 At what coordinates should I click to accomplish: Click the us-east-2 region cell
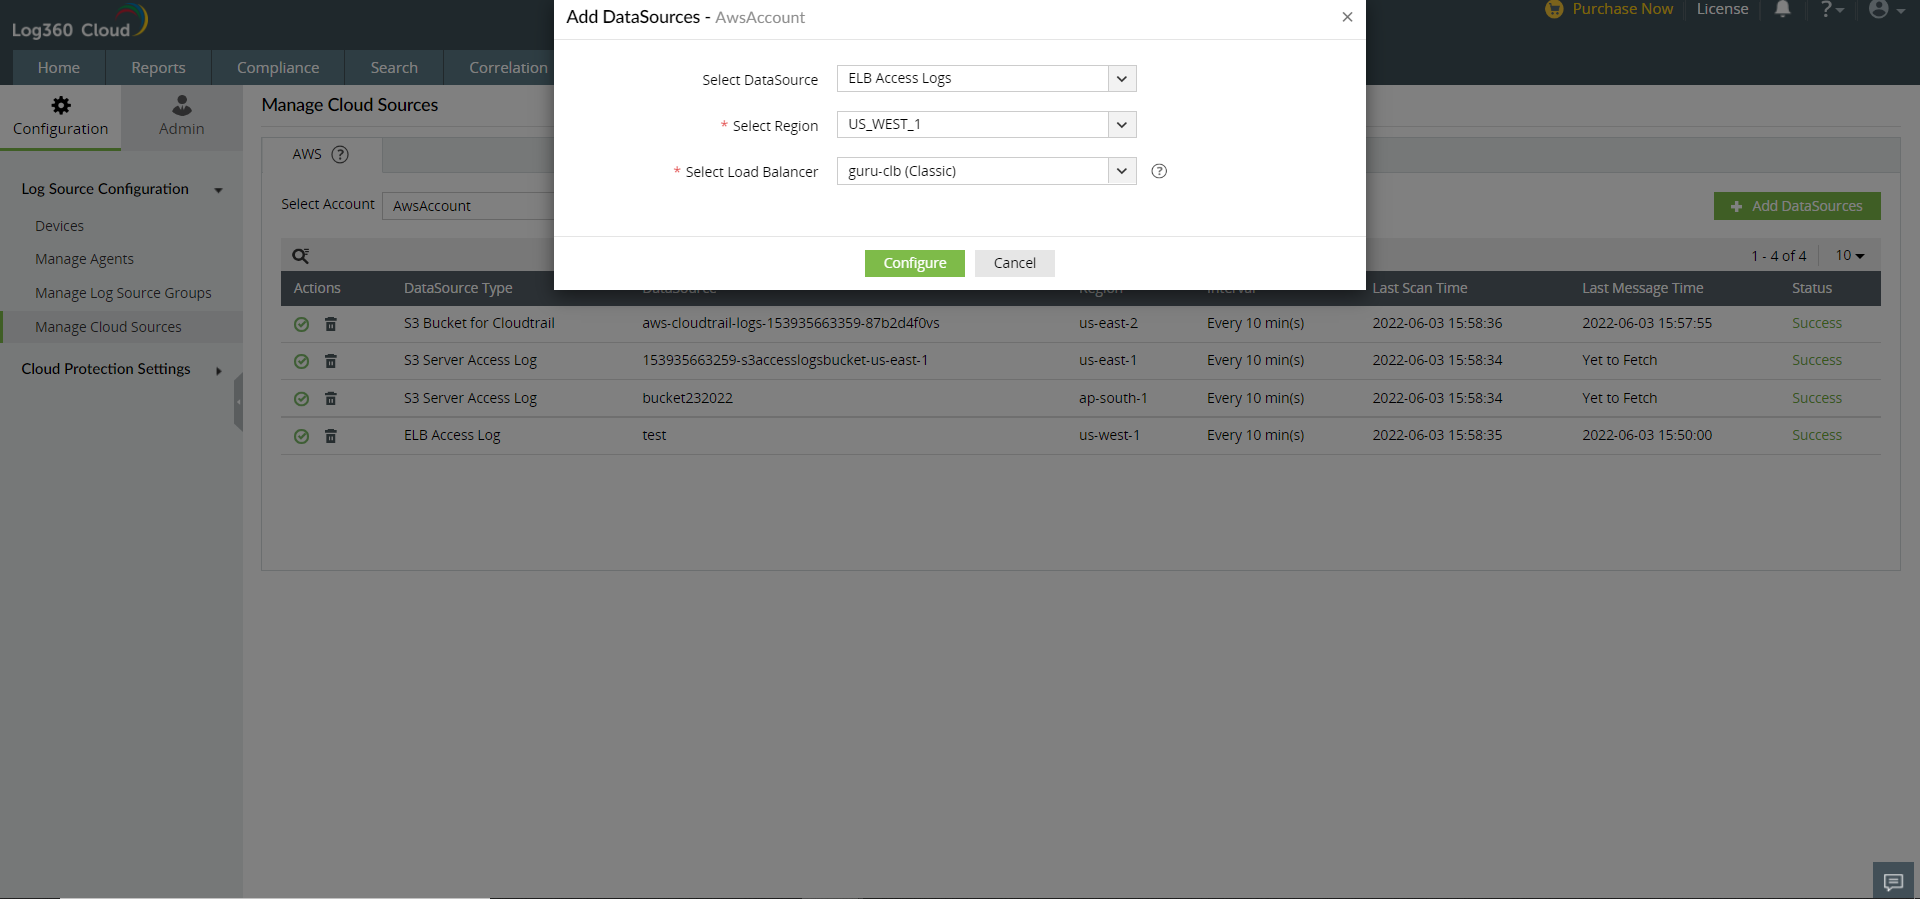(1108, 323)
